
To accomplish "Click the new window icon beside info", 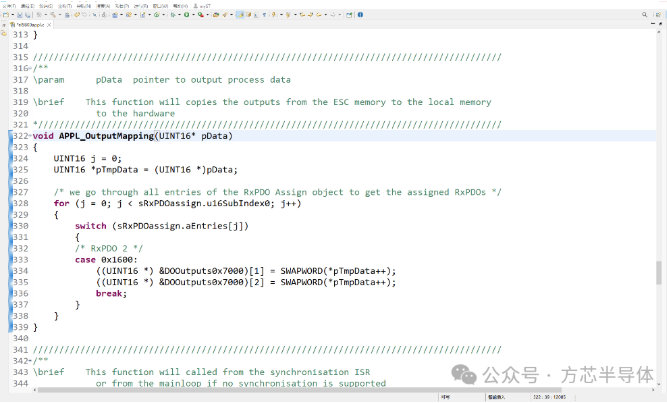I will click(349, 14).
